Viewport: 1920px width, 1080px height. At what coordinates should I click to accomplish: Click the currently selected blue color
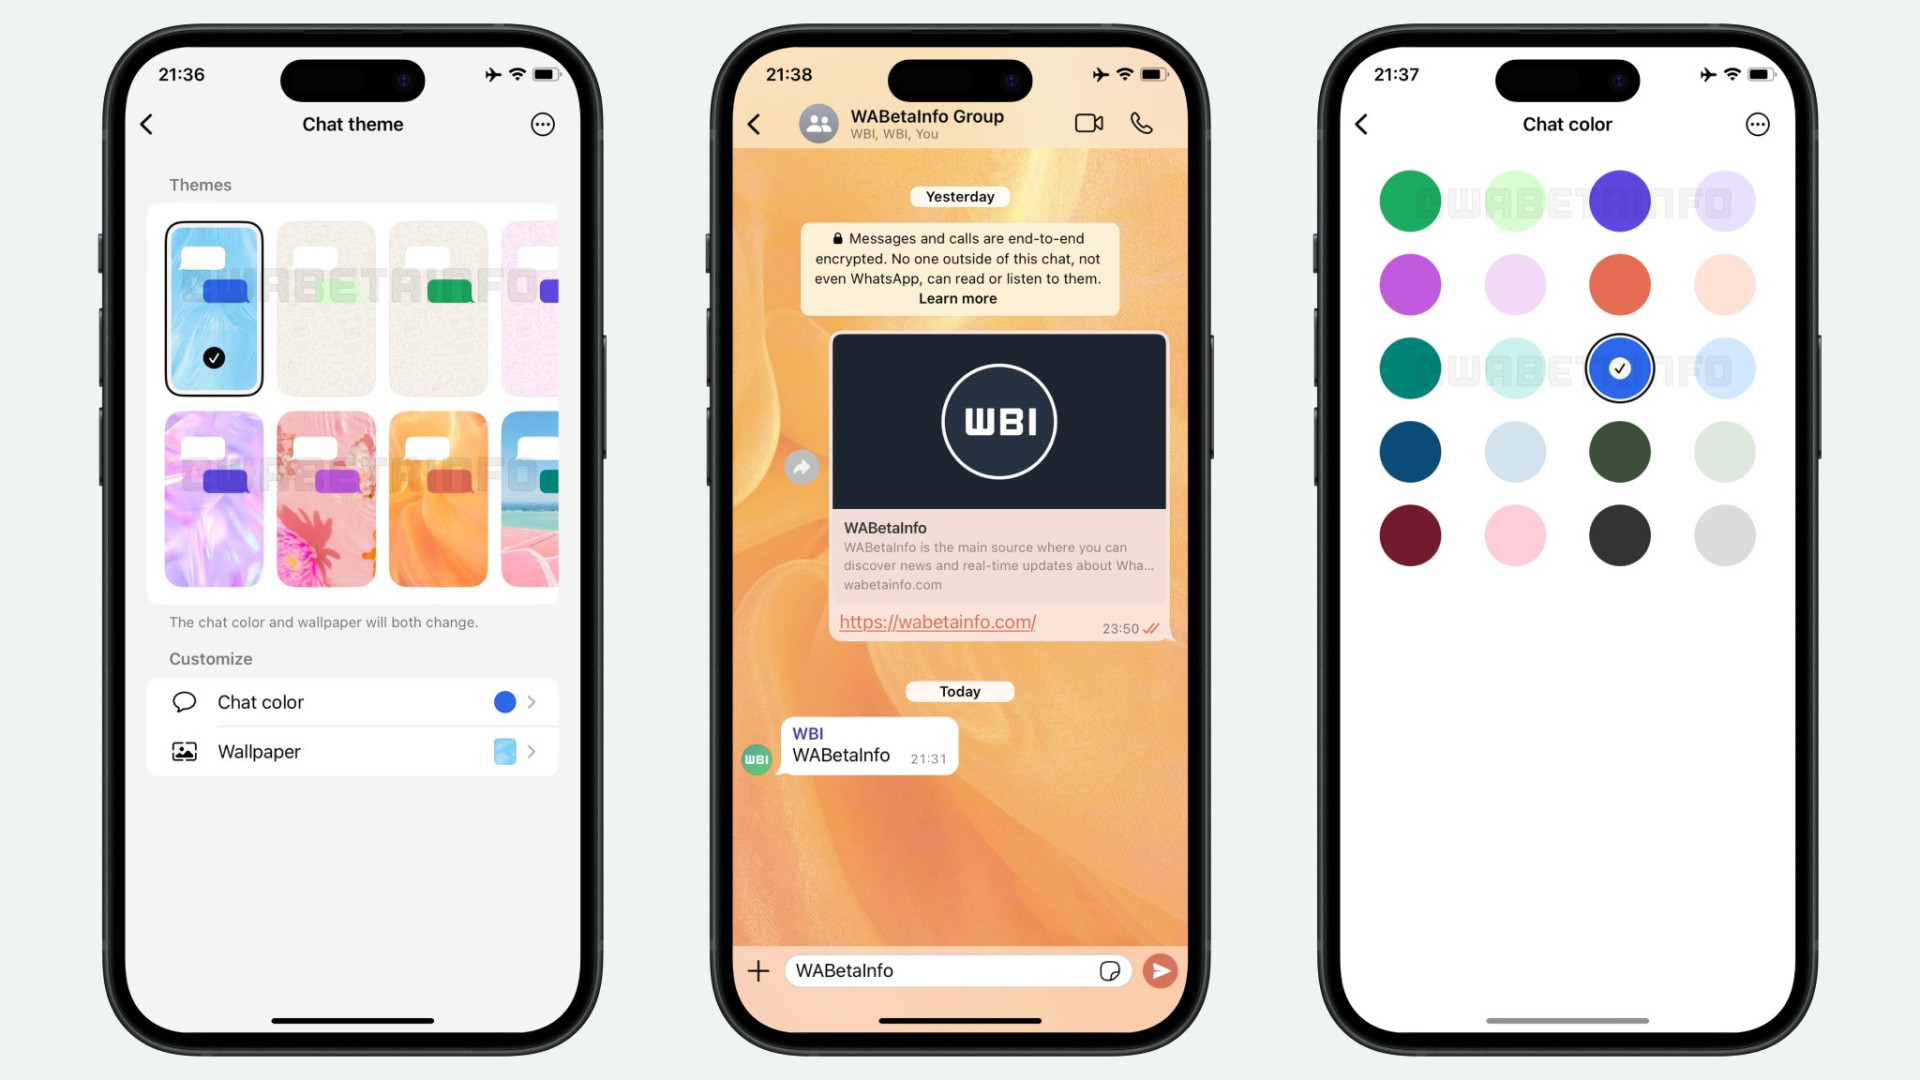[x=1618, y=367]
